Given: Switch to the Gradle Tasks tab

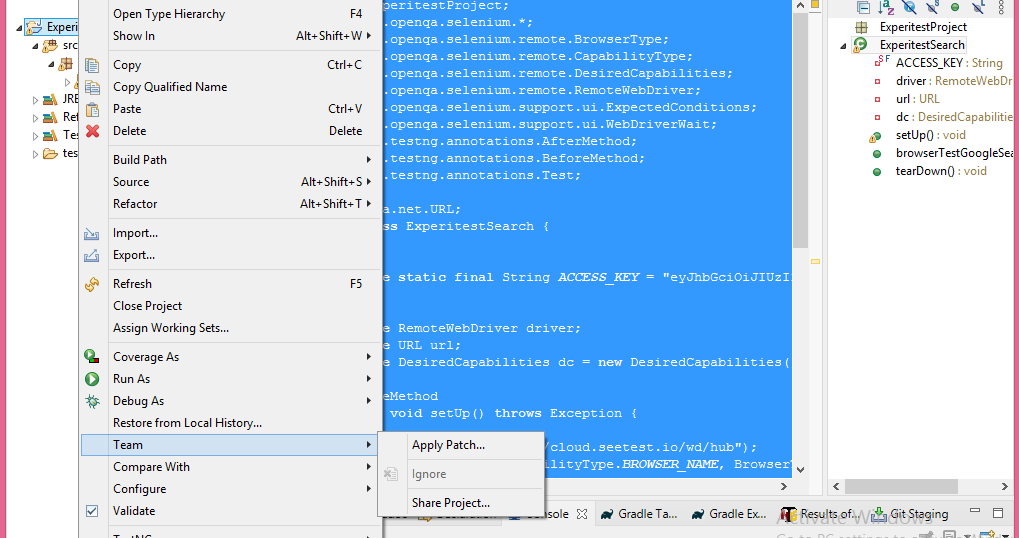Looking at the screenshot, I should click(x=639, y=514).
